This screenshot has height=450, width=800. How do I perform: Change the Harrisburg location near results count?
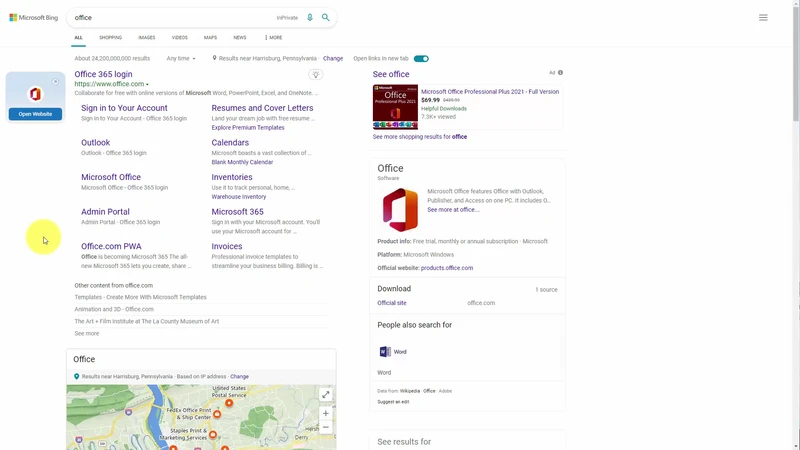(333, 59)
